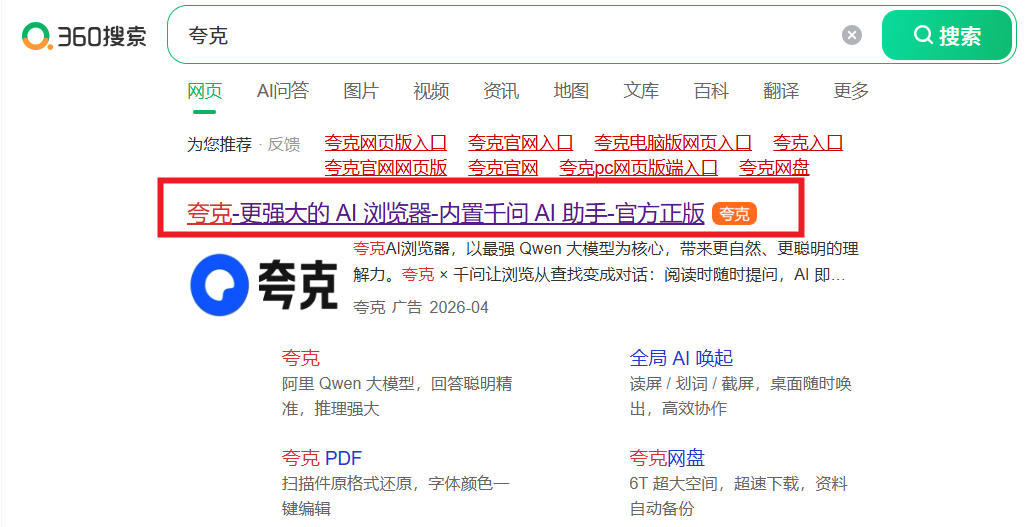Open the 夸克 PDF sublink
The image size is (1027, 527).
click(321, 458)
